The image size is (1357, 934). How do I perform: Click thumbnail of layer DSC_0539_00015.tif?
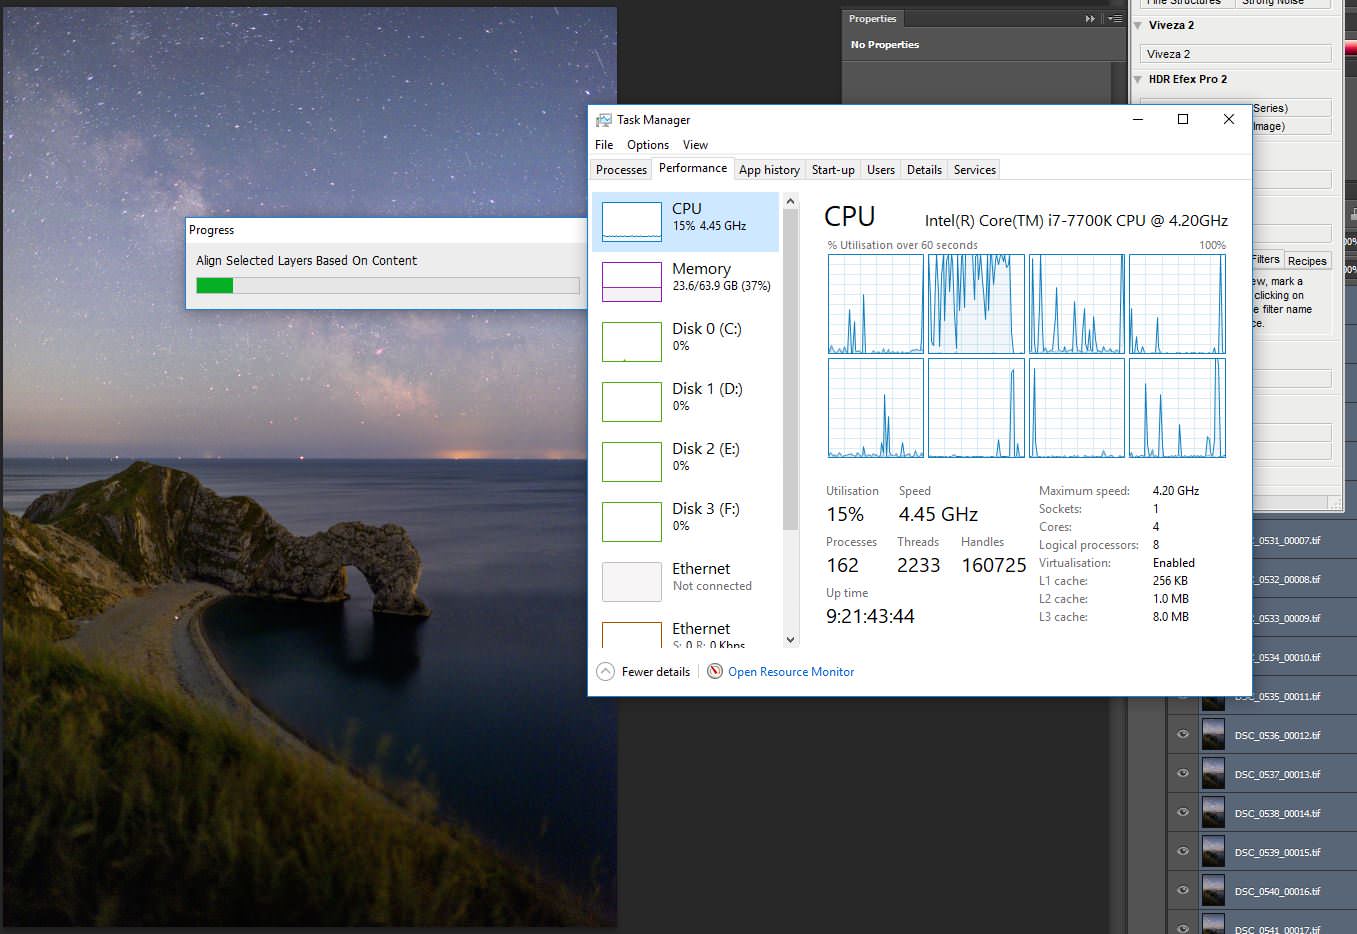(x=1213, y=852)
